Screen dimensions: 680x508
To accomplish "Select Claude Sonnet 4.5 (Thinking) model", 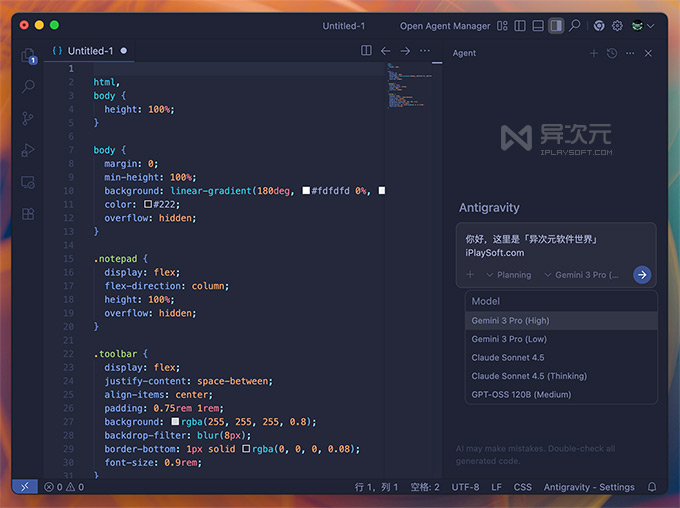I will tap(529, 376).
